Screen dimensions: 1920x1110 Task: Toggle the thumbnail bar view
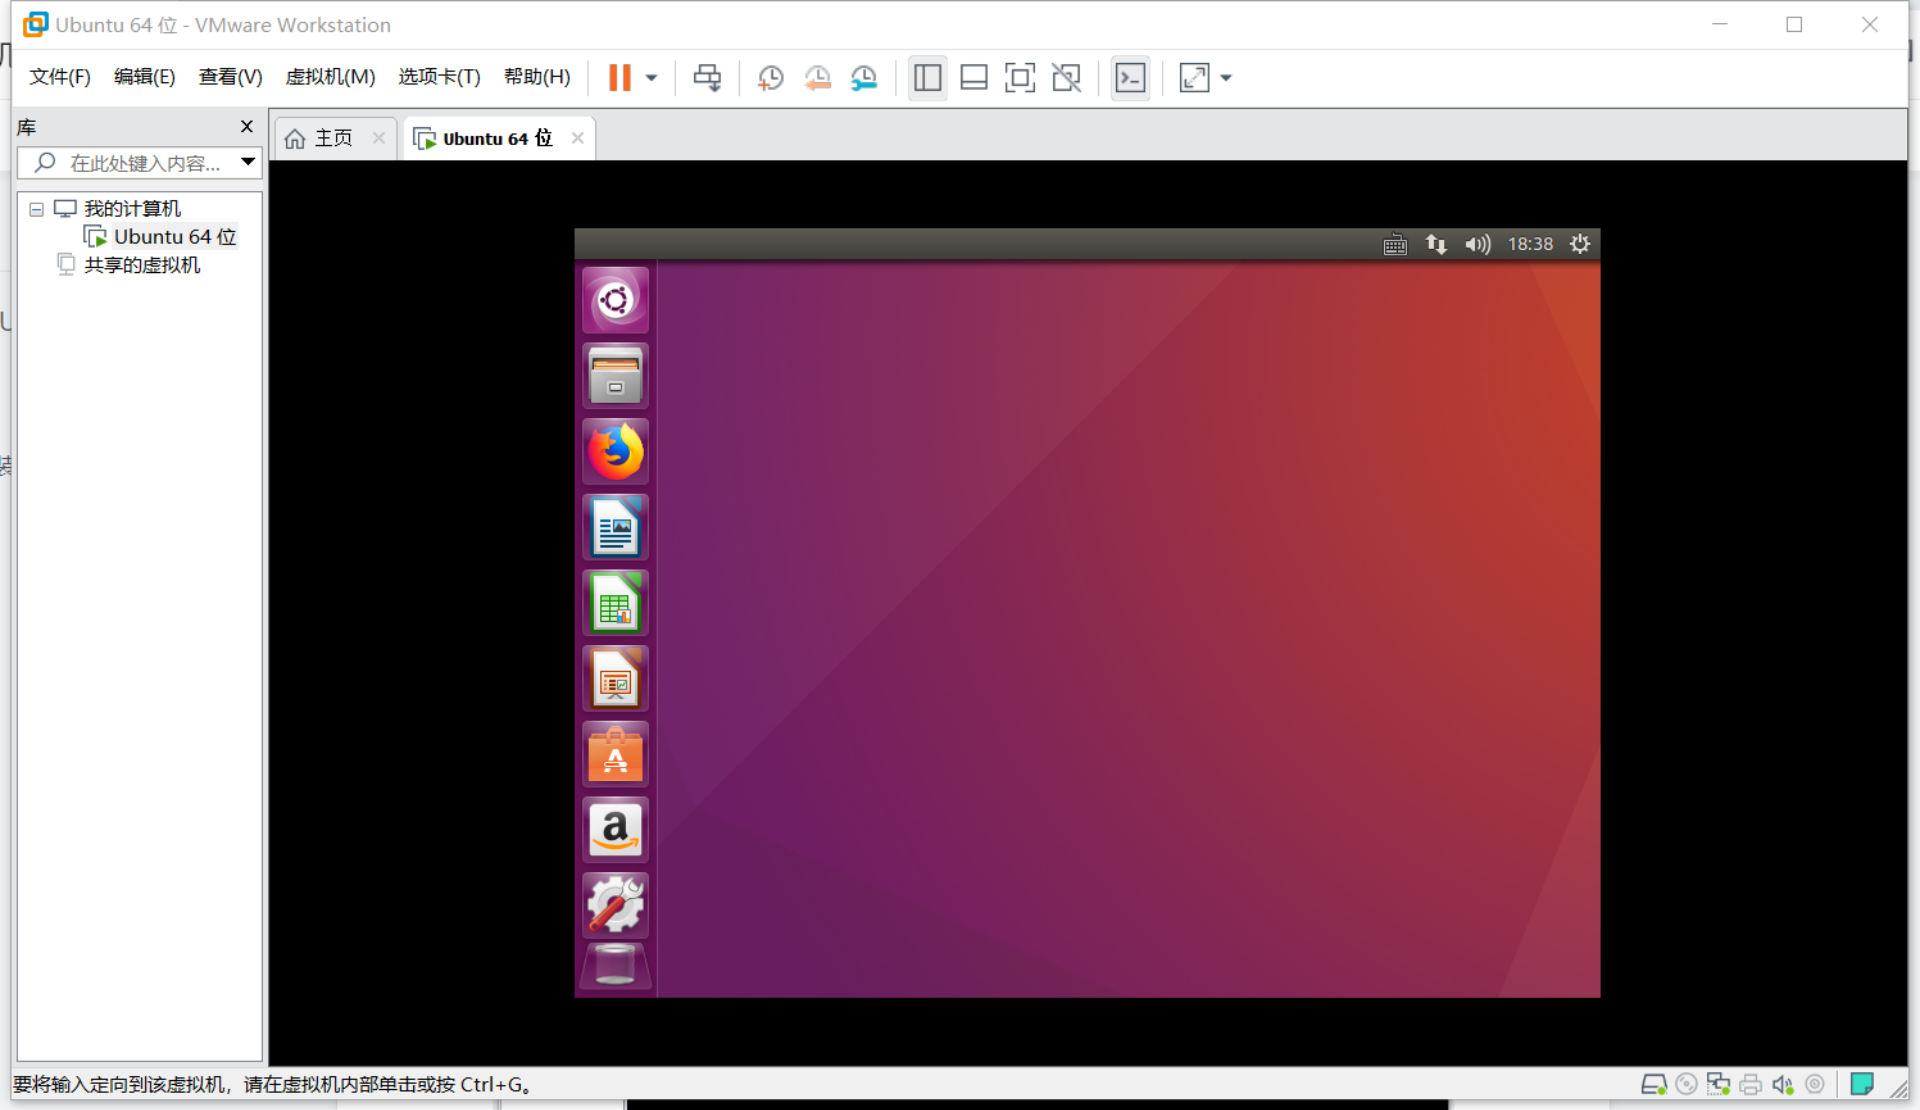tap(973, 78)
